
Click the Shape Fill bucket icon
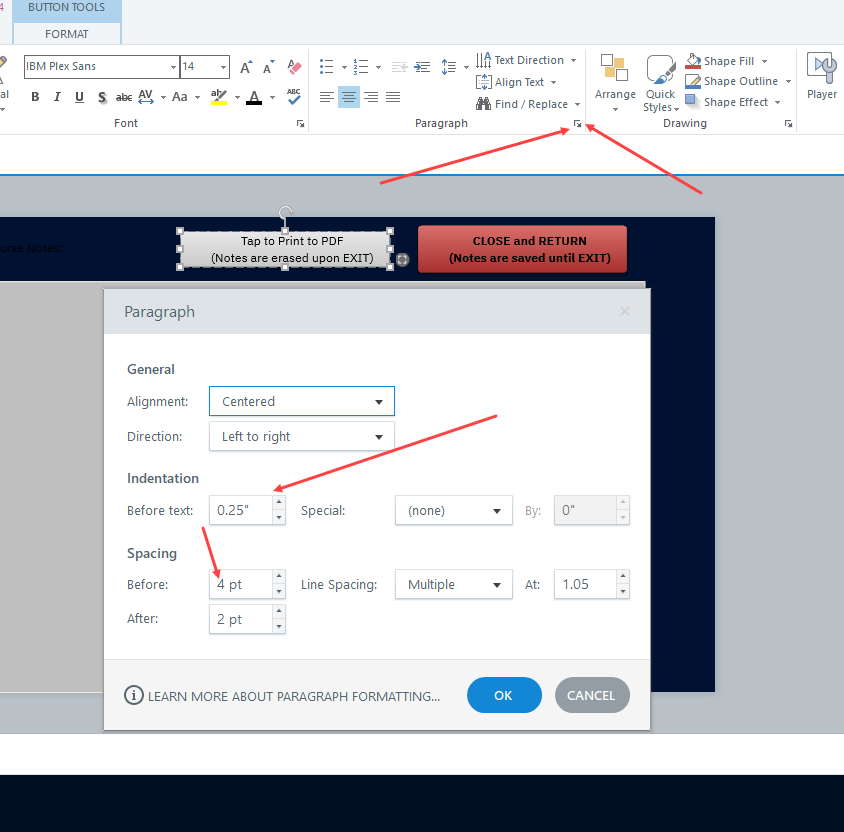click(x=693, y=61)
